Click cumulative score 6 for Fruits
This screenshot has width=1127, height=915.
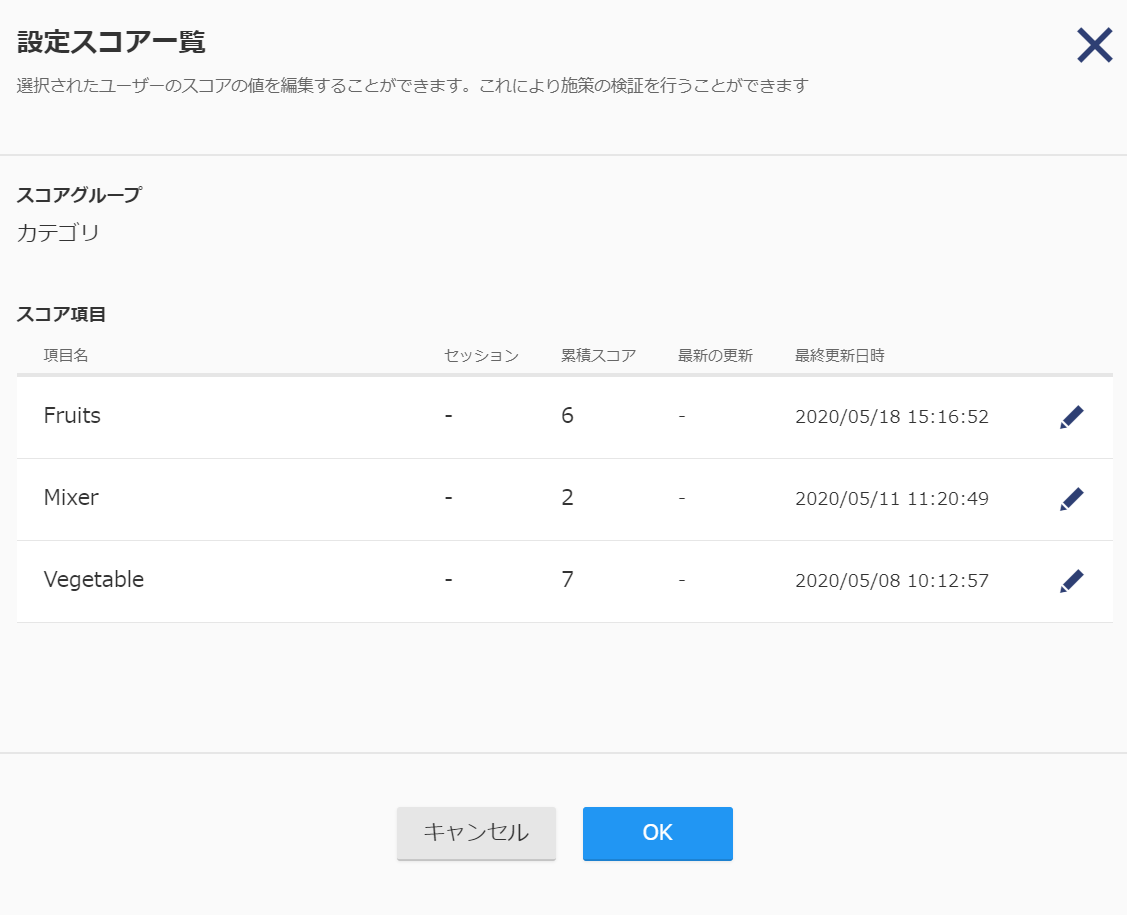tap(567, 415)
